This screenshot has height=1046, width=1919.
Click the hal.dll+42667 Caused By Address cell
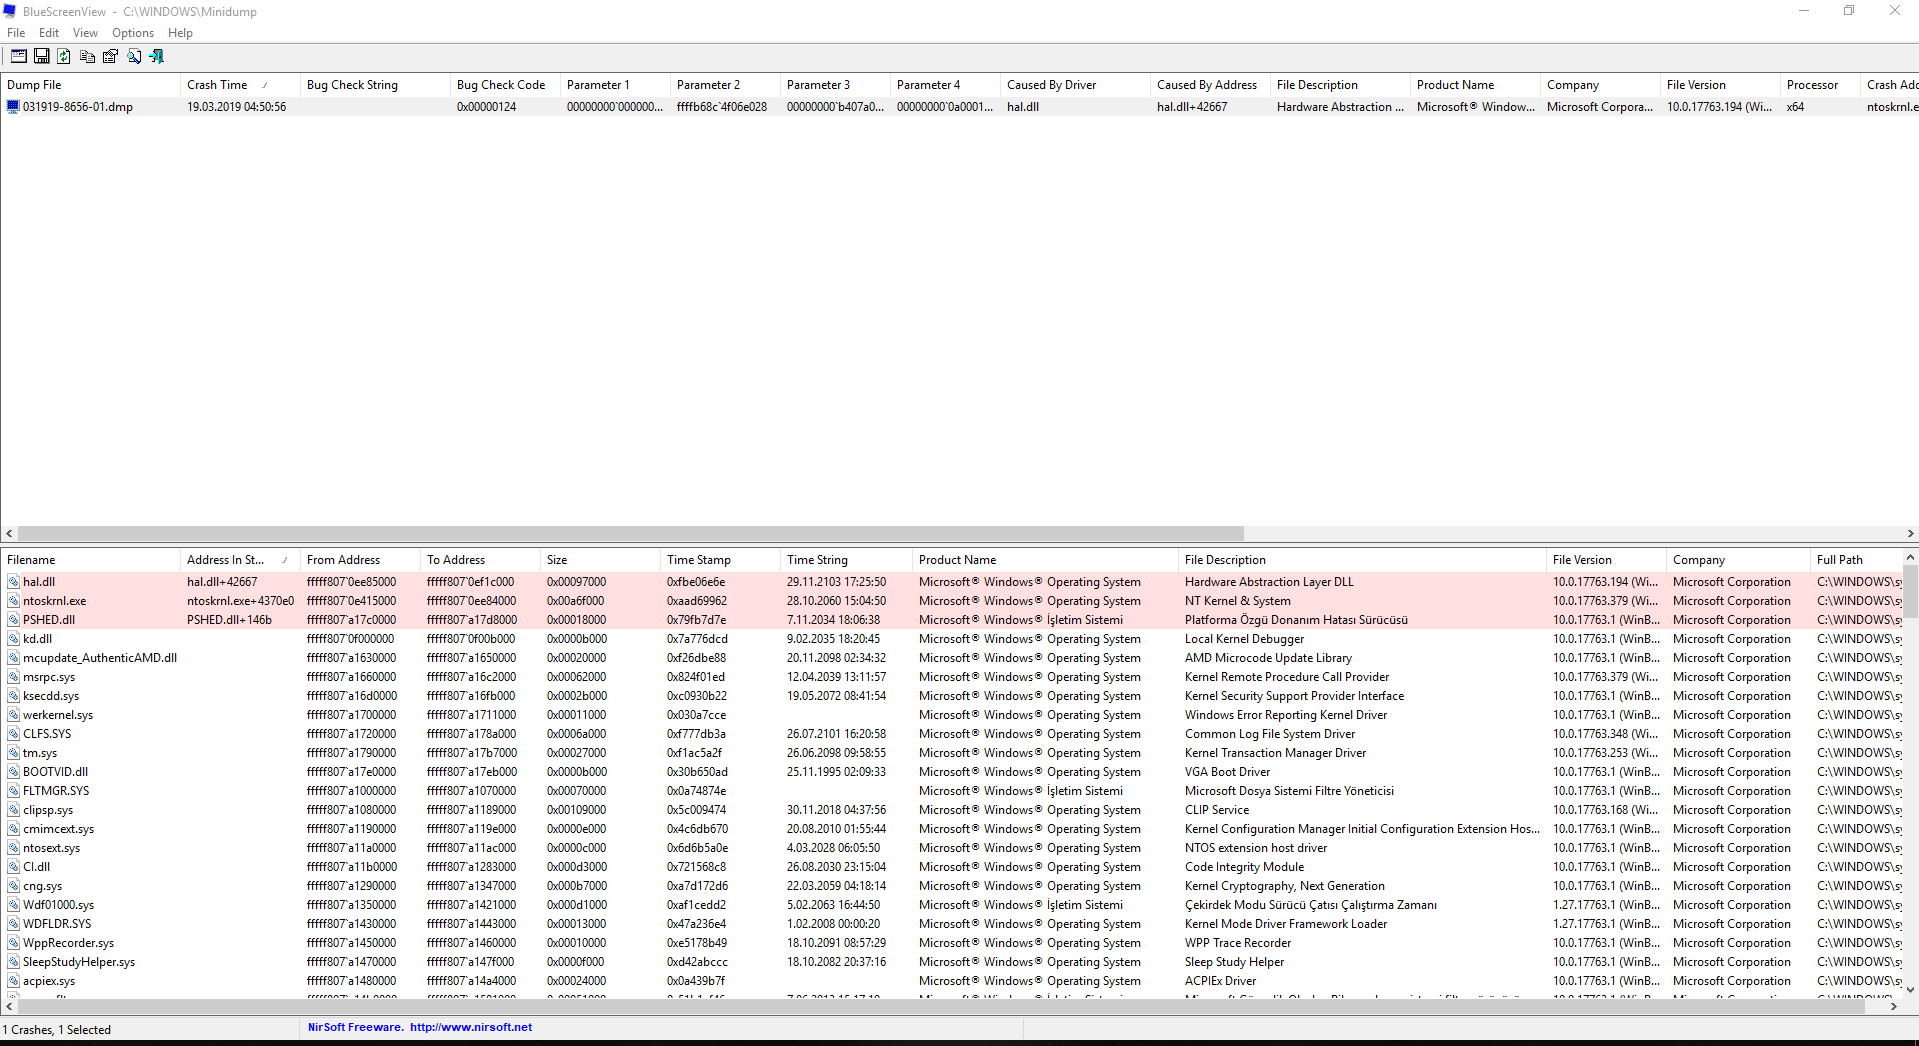pyautogui.click(x=1192, y=107)
